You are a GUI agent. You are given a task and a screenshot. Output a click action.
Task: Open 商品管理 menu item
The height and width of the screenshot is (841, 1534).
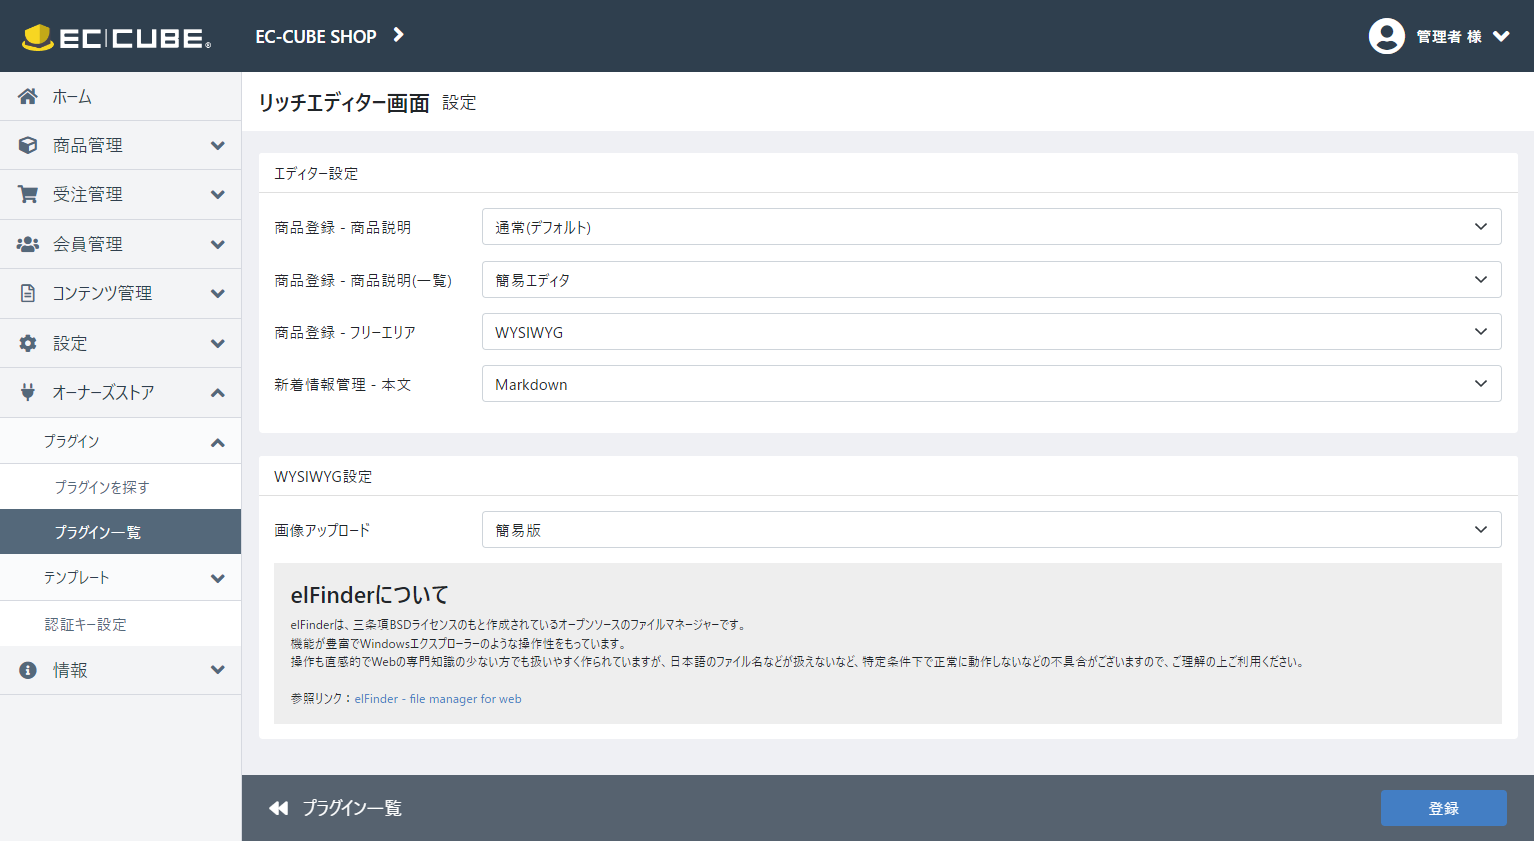coord(120,145)
